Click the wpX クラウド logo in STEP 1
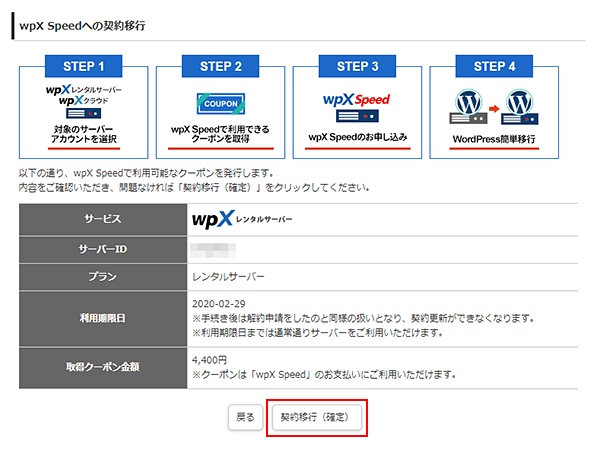Viewport: 600px width, 463px height. click(x=83, y=101)
